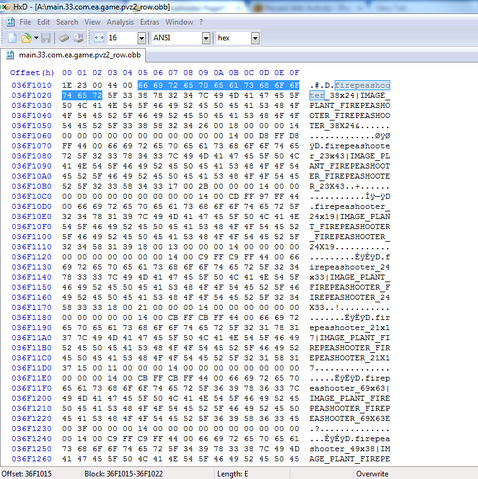This screenshot has height=479, width=478.
Task: Click offset row 036F1150
Action: click(x=31, y=287)
